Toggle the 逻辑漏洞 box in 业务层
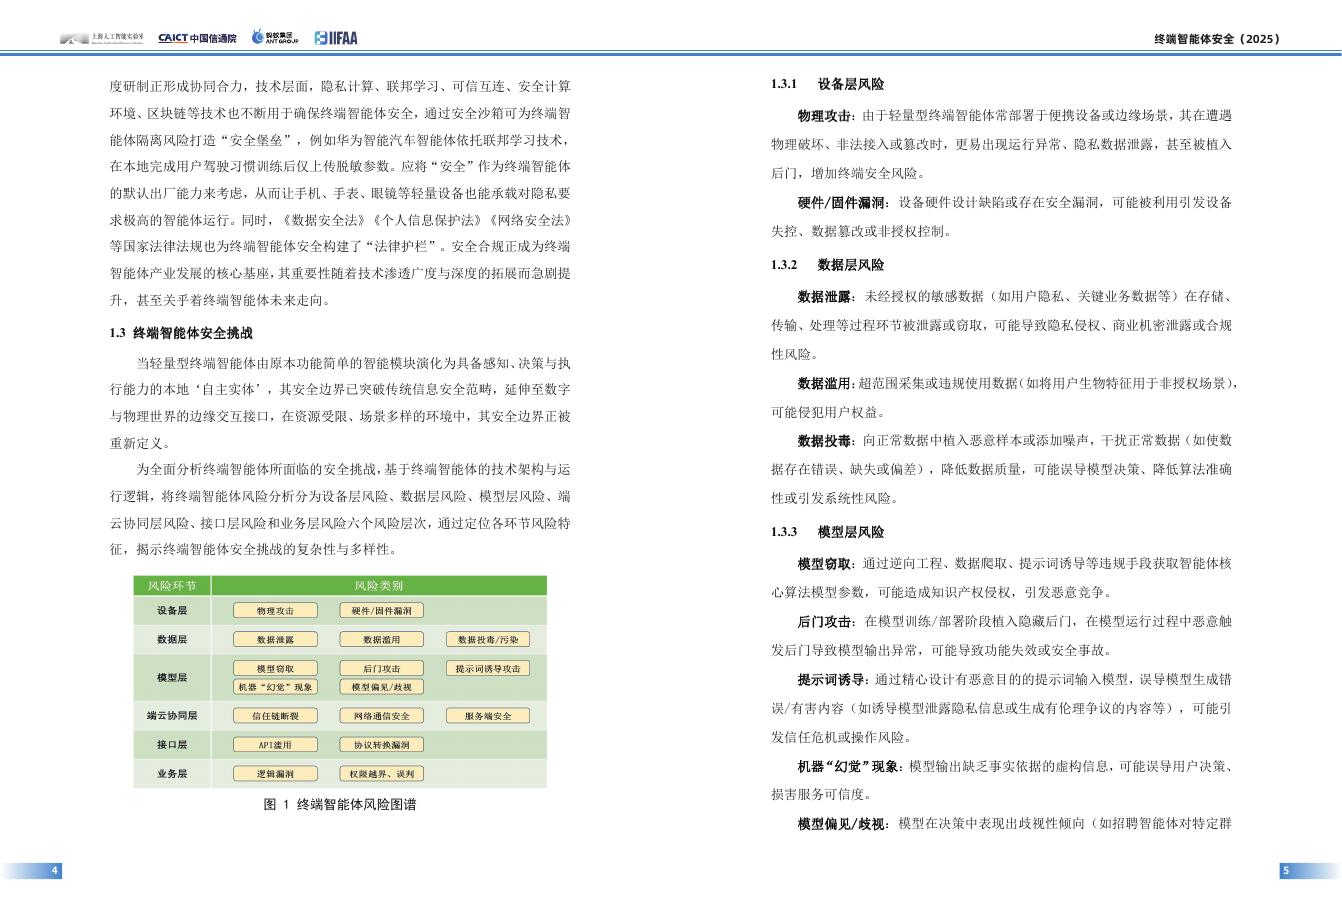The height and width of the screenshot is (917, 1342). pyautogui.click(x=278, y=772)
